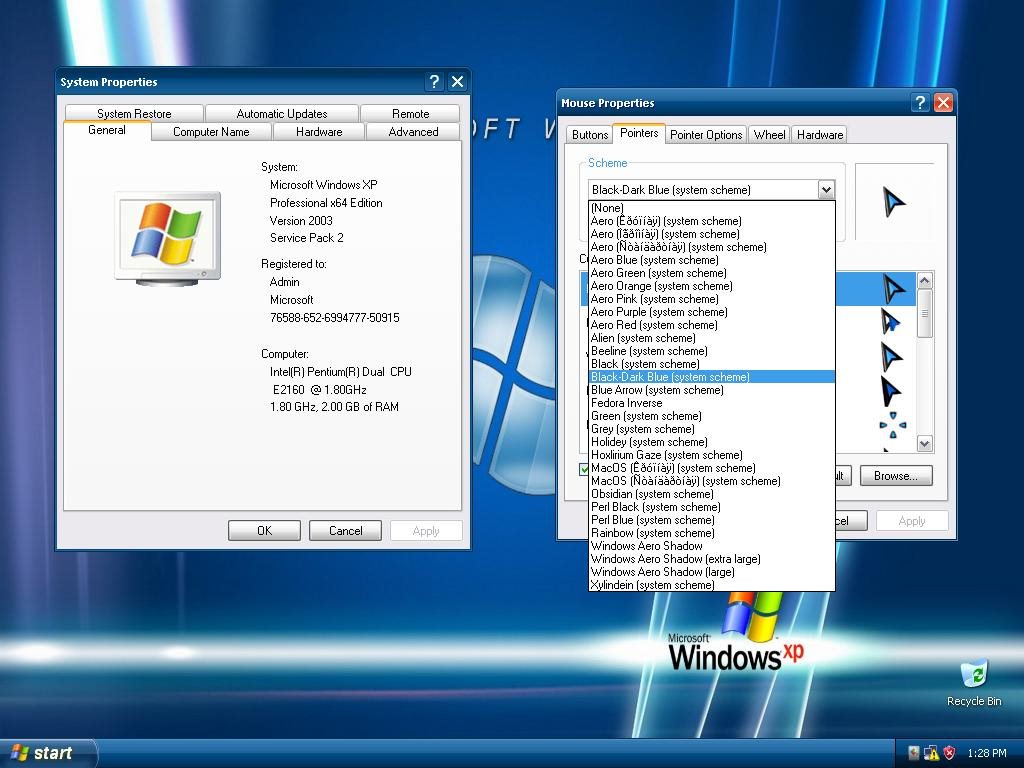Toggle the checkbox below the cursor list
This screenshot has width=1024, height=768.
tap(584, 469)
